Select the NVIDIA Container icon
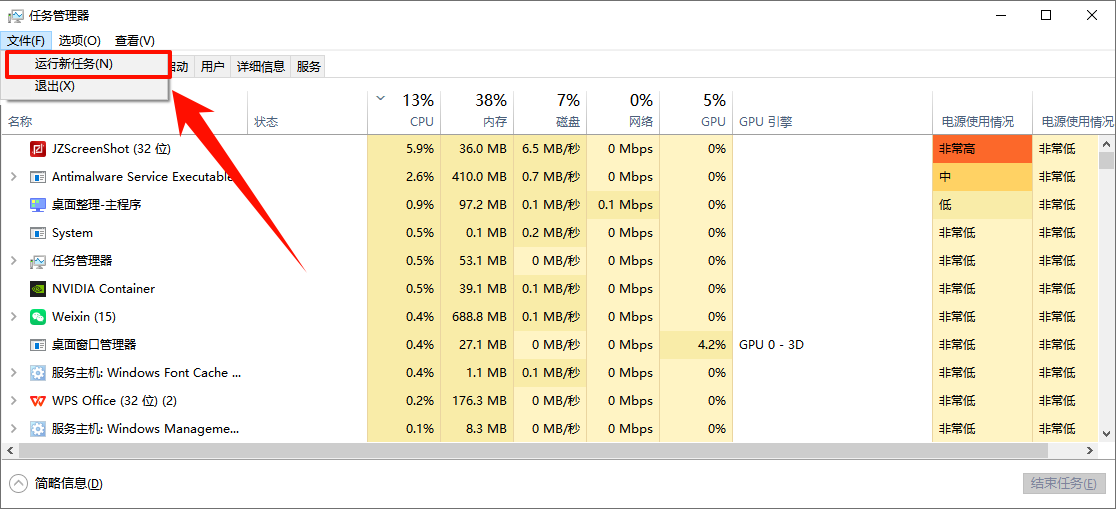 [x=38, y=289]
